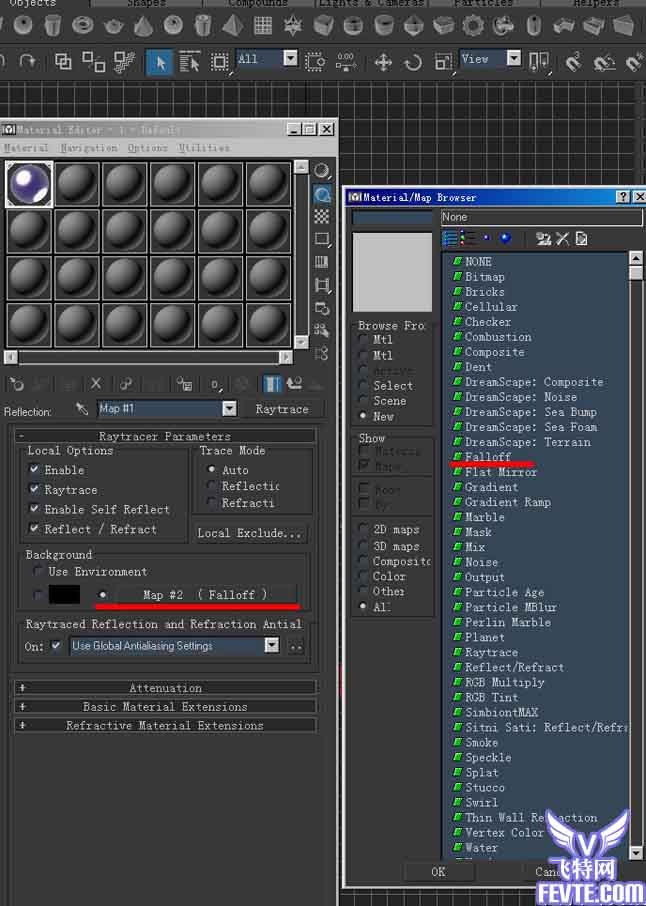Switch to the Shapes tab
The height and width of the screenshot is (906, 646).
coord(147,3)
